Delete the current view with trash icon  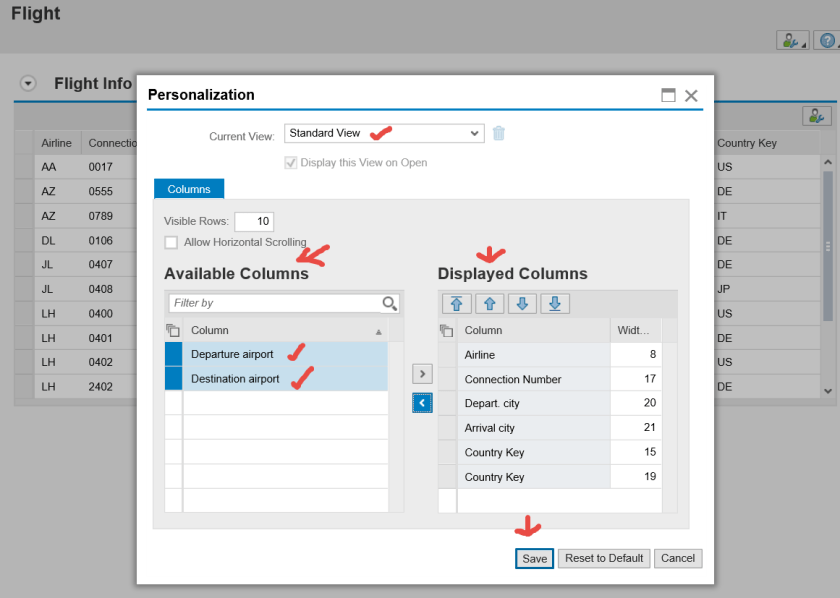(499, 133)
